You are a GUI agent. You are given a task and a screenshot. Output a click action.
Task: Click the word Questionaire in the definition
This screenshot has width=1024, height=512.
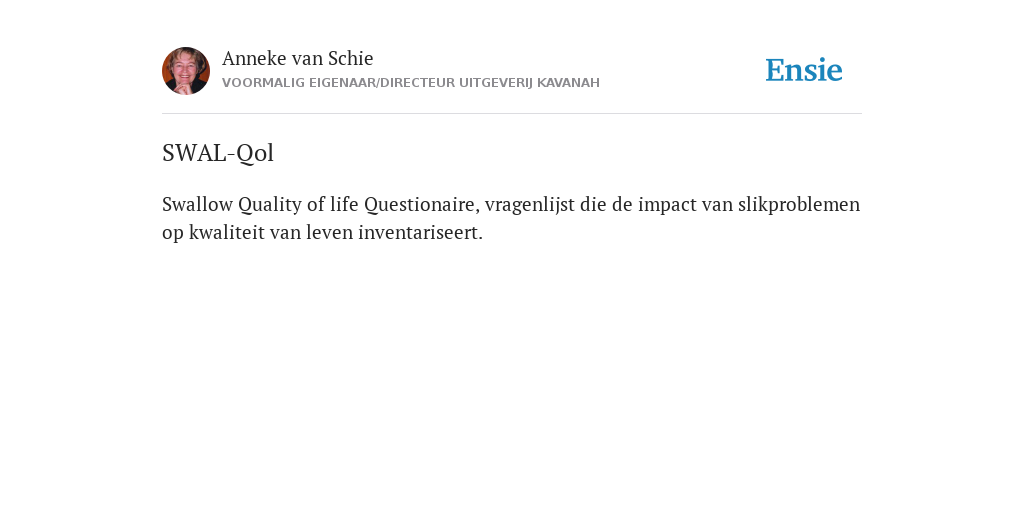422,205
